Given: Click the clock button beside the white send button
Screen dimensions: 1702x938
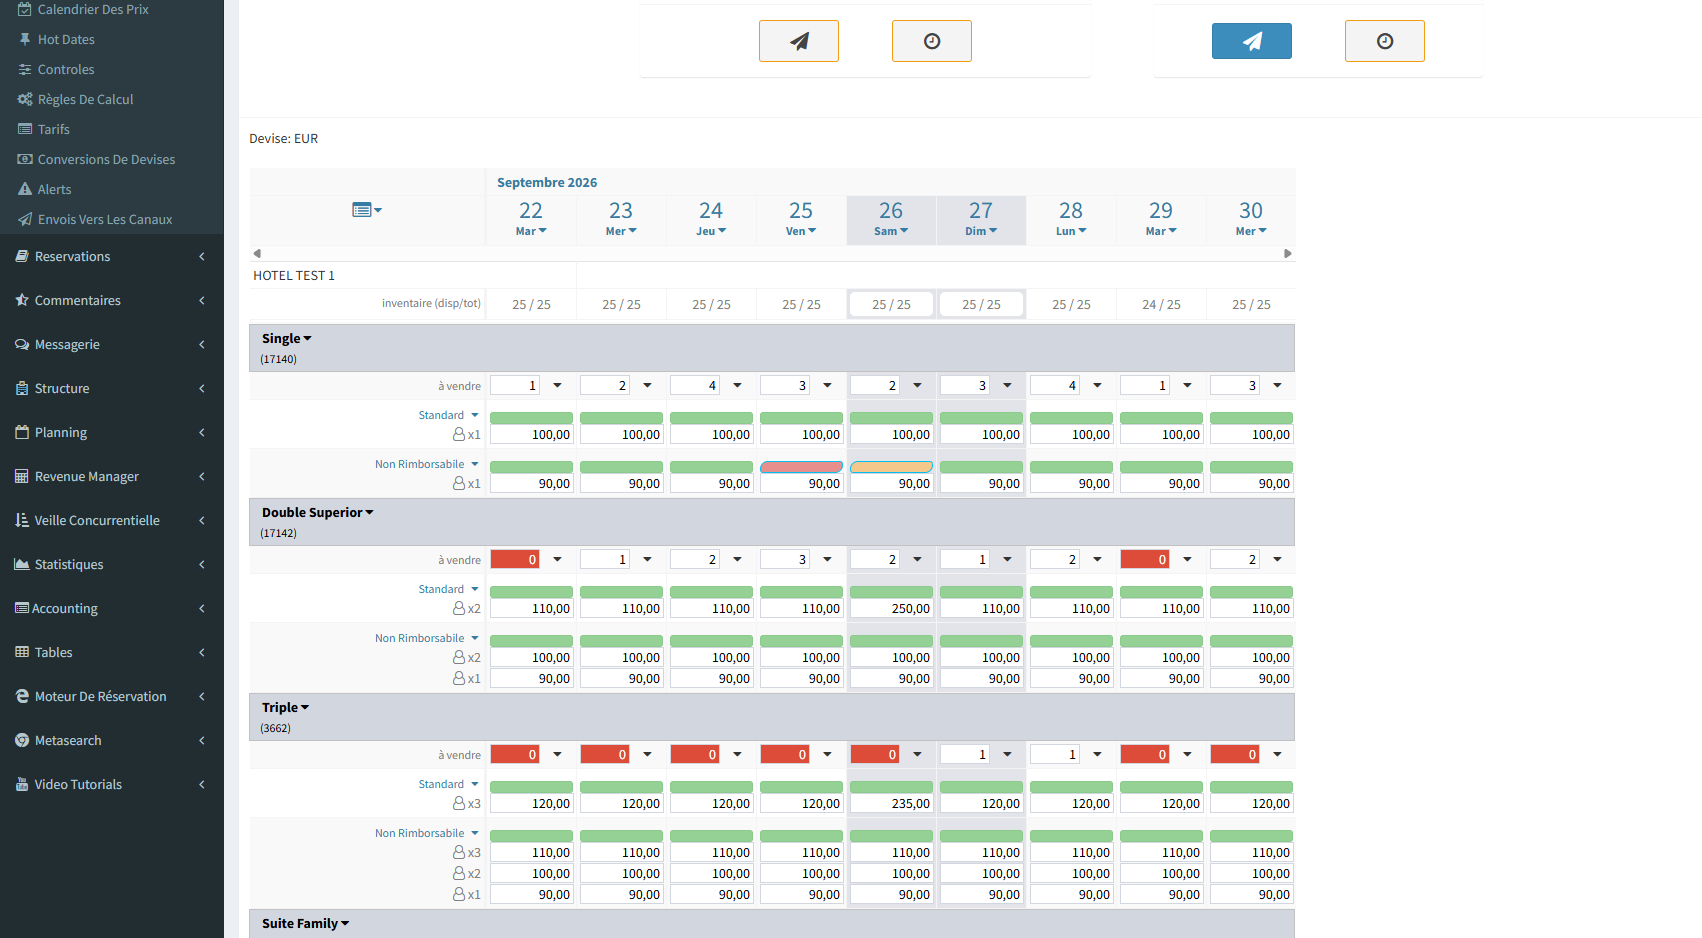Looking at the screenshot, I should (931, 41).
